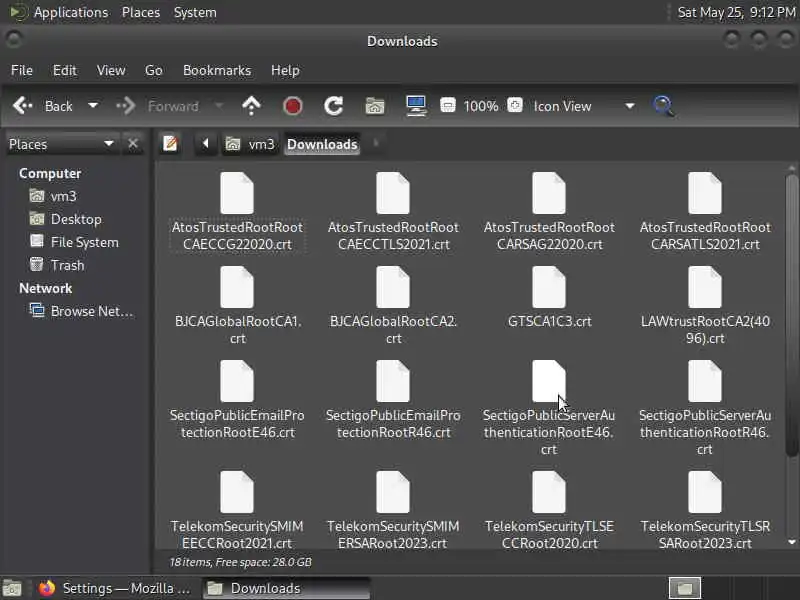Open the Back history dropdown arrow
The height and width of the screenshot is (600, 800).
93,106
